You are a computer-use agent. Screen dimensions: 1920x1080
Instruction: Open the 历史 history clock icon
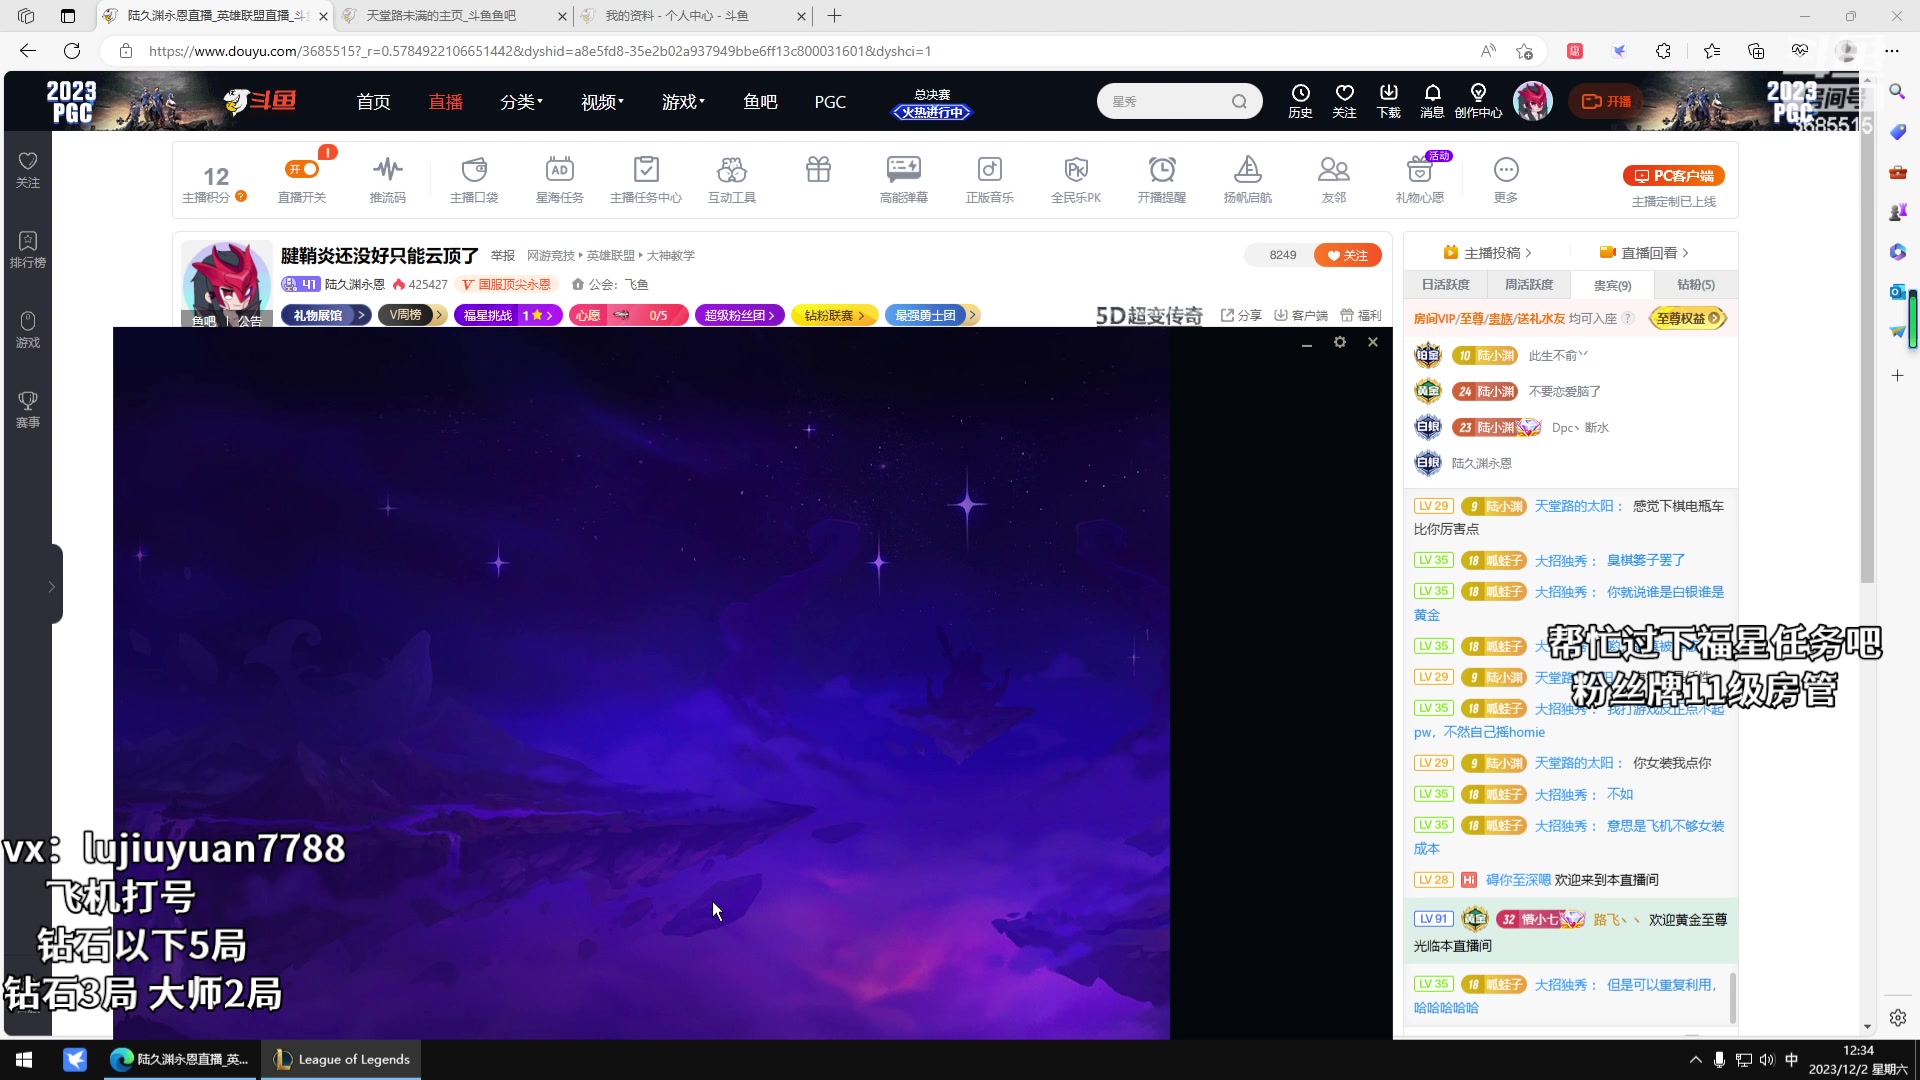(x=1301, y=101)
